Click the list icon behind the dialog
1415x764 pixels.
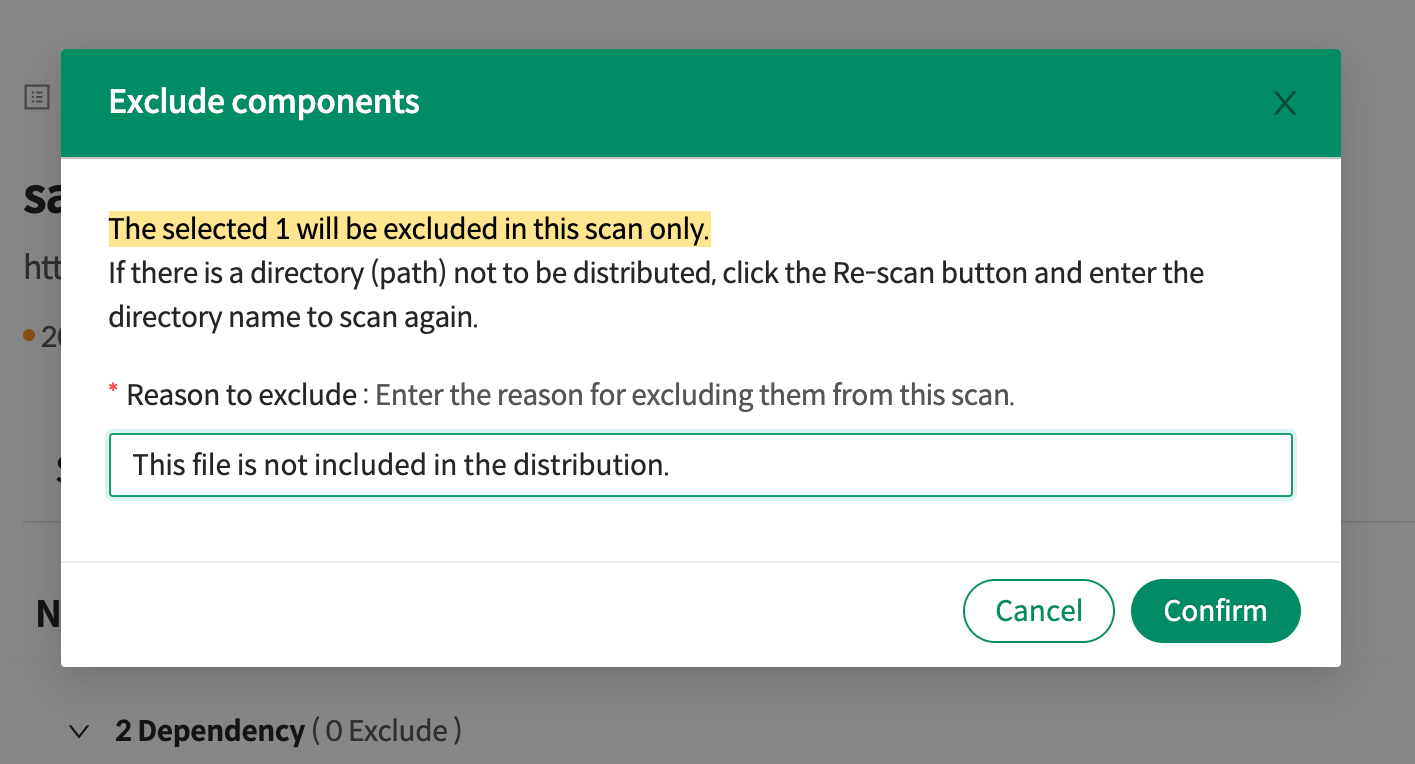coord(37,97)
